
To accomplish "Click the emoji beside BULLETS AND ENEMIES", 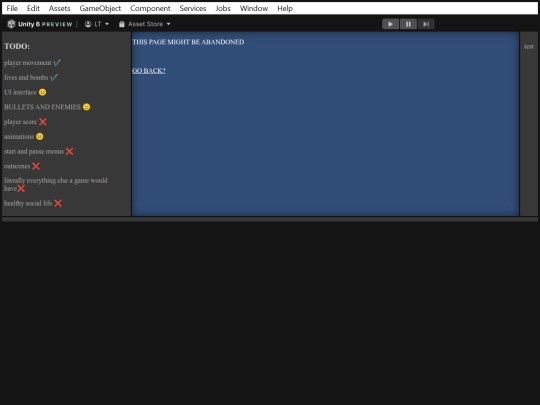I will pyautogui.click(x=86, y=107).
